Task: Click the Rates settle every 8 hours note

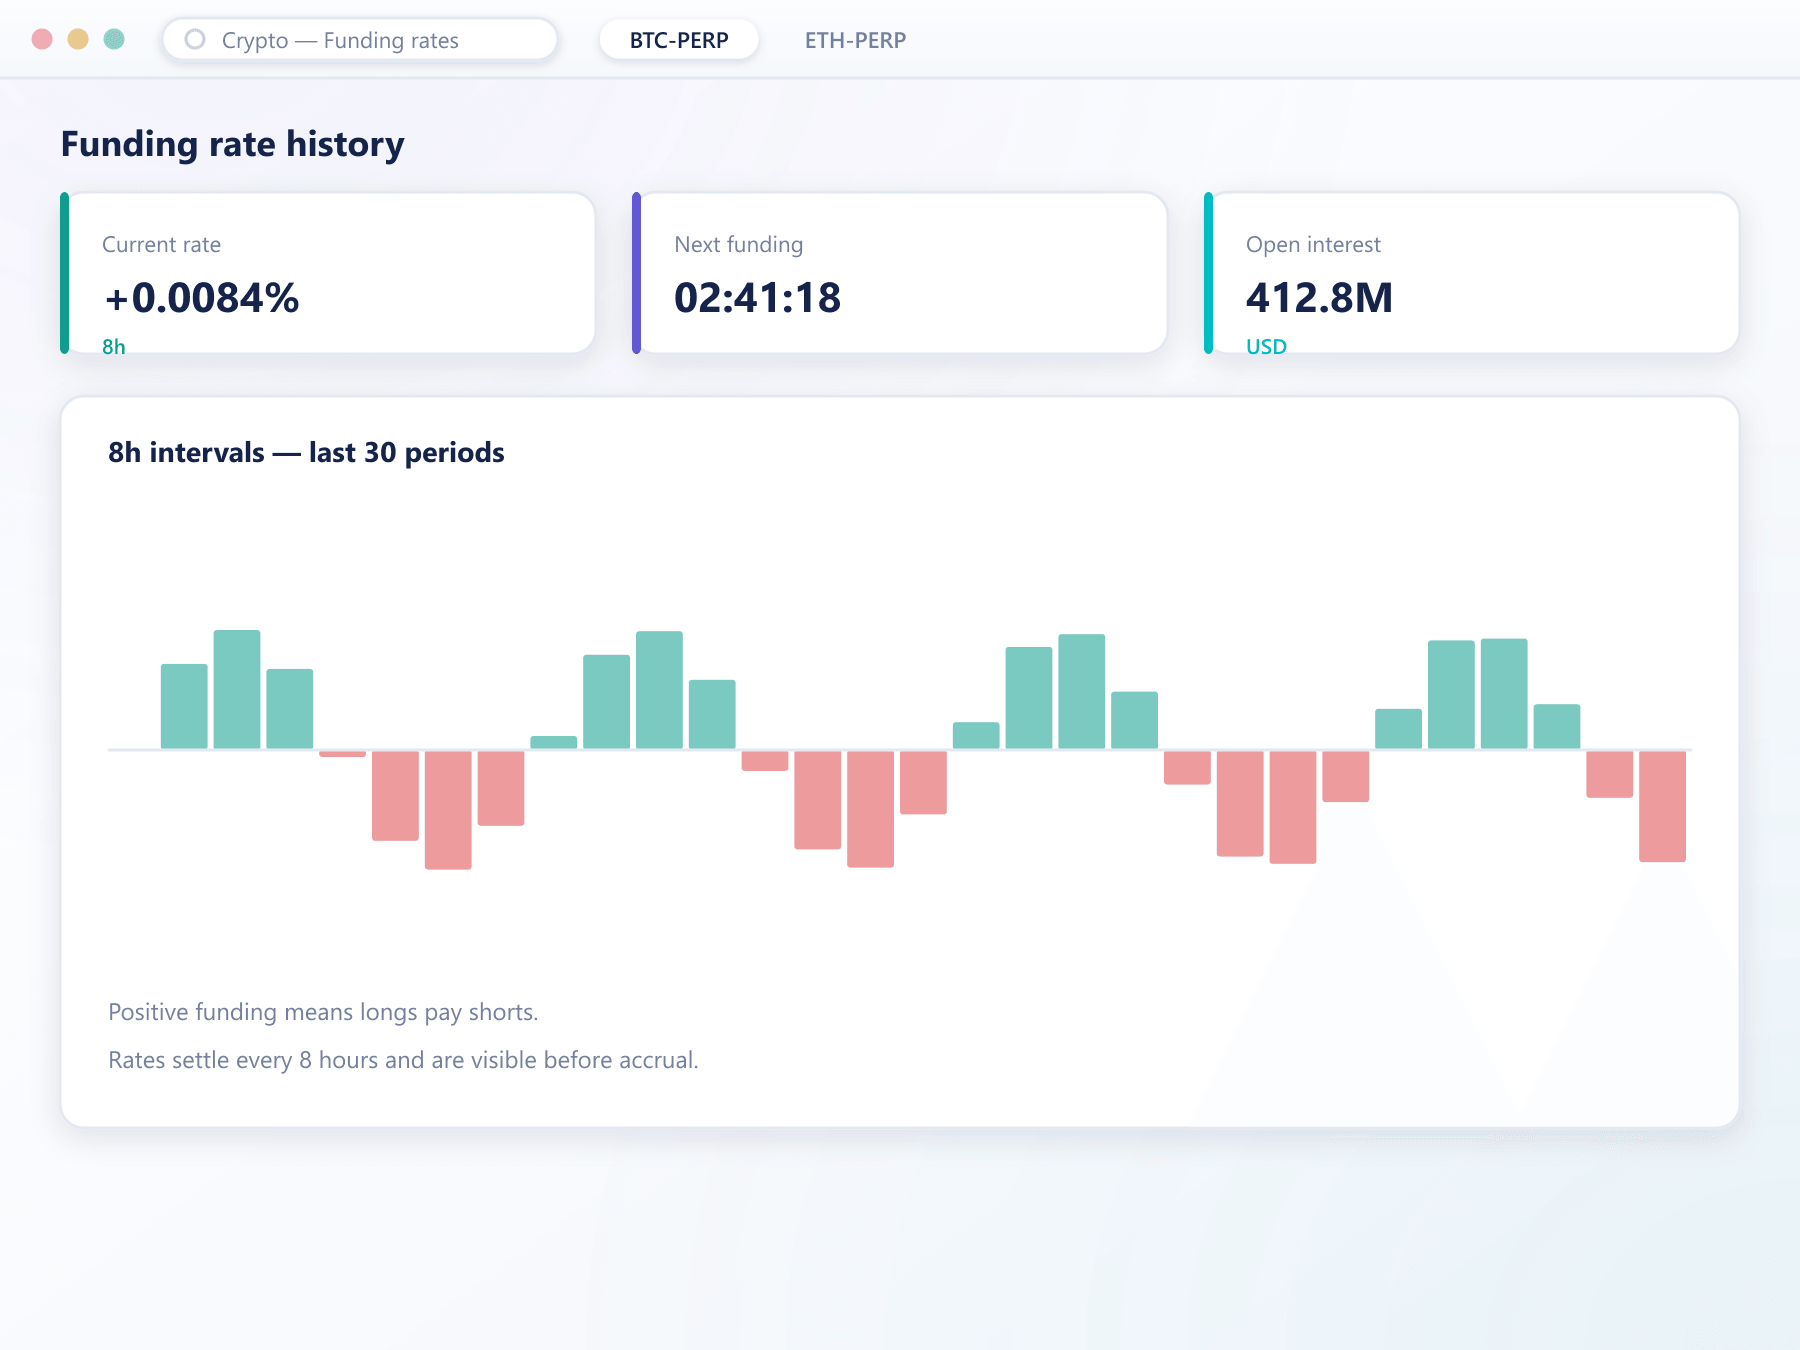Action: pos(403,1060)
